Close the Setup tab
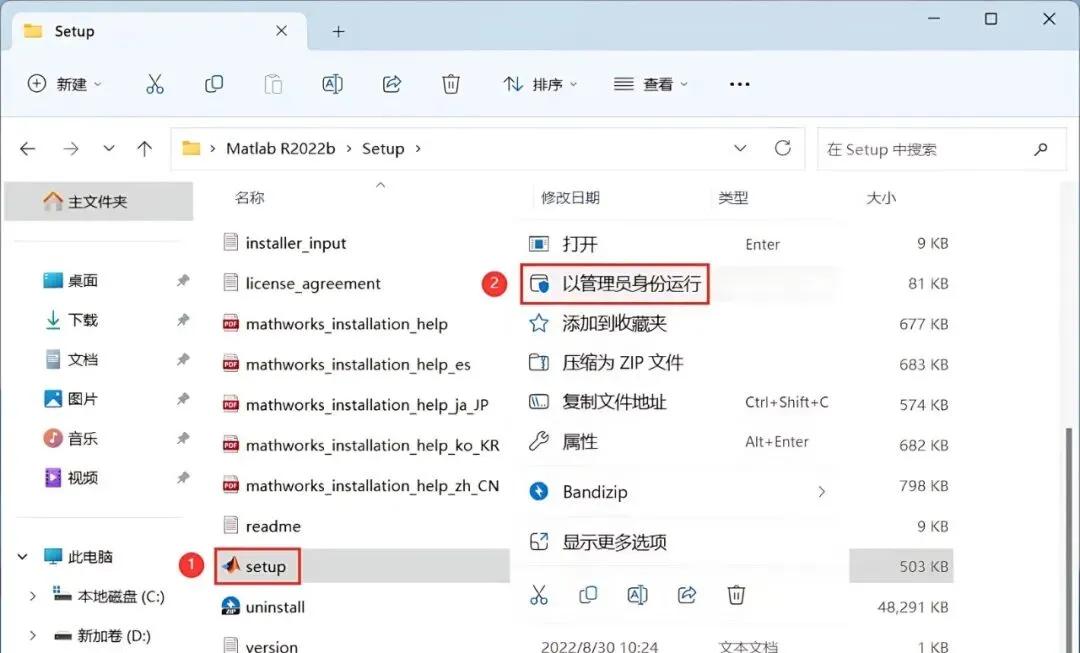 (x=281, y=31)
